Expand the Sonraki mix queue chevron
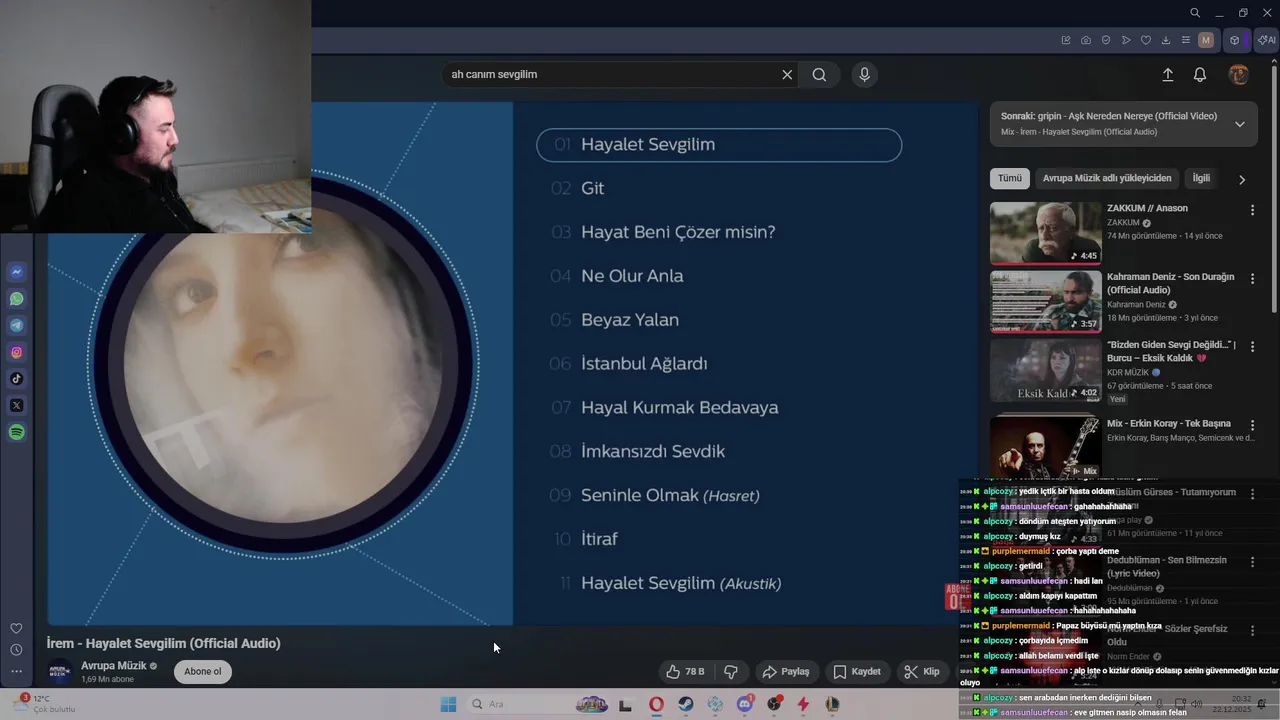1280x720 pixels. tap(1240, 124)
